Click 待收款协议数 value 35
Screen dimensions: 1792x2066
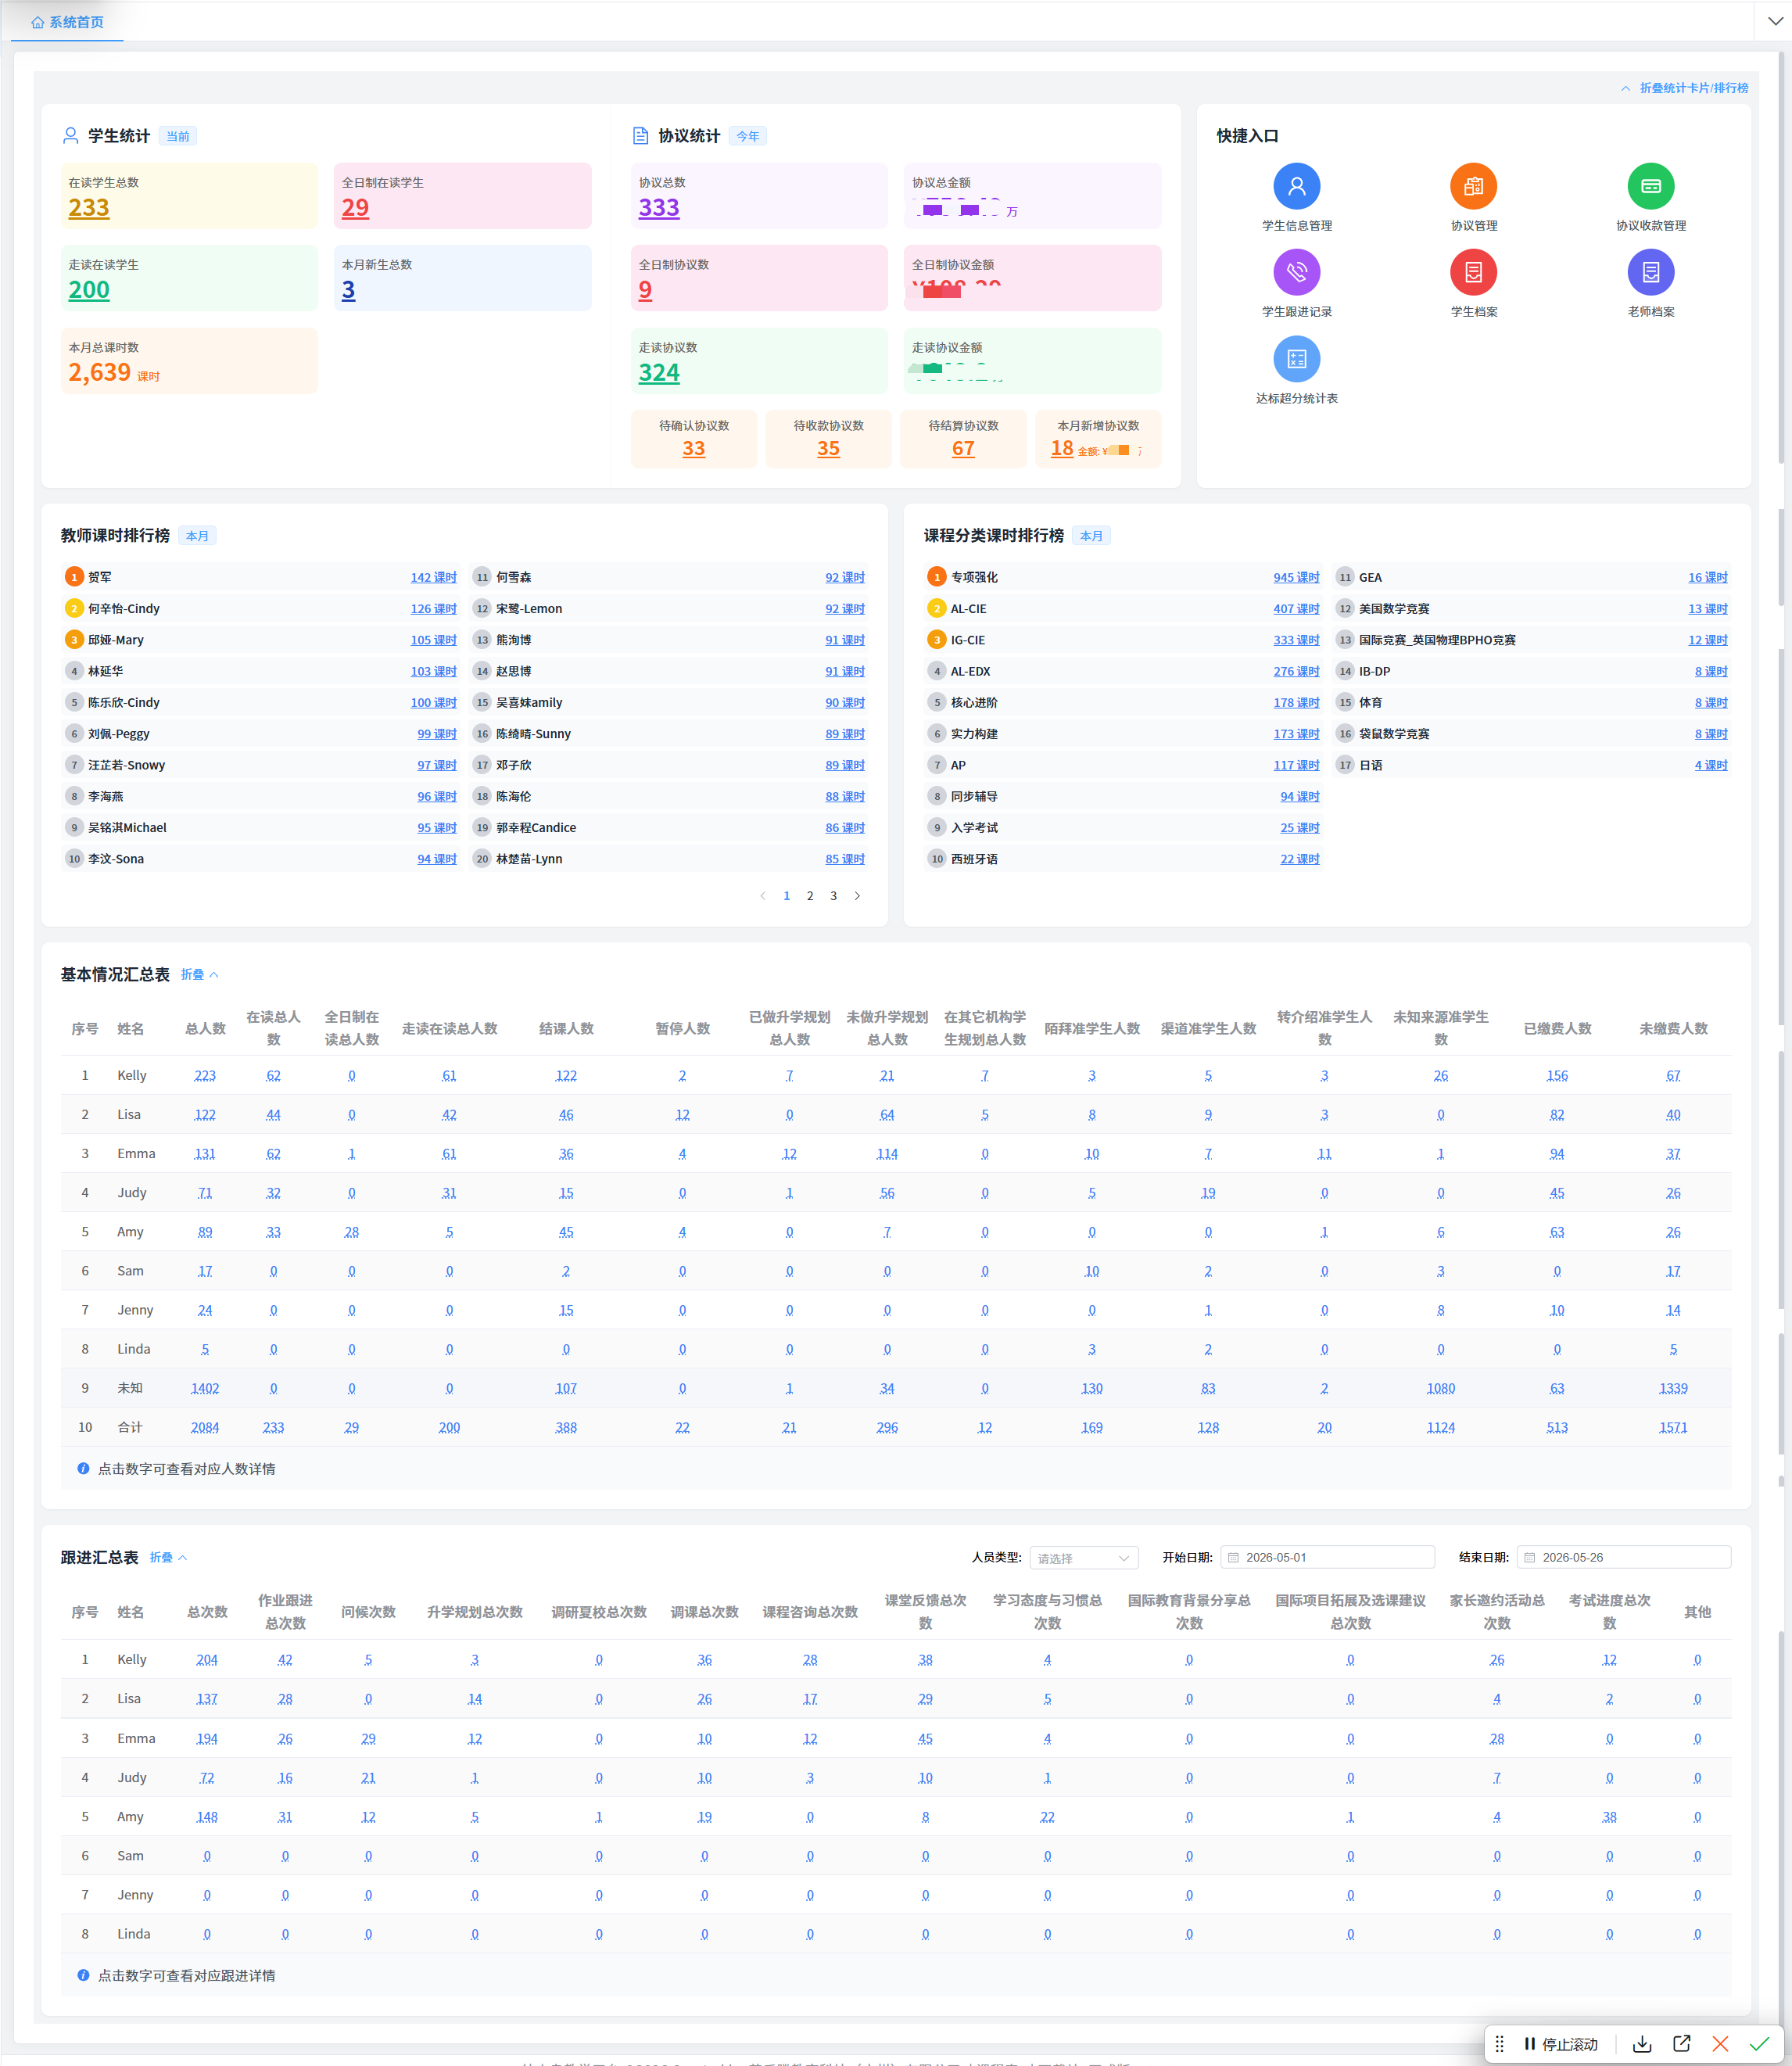click(x=828, y=449)
